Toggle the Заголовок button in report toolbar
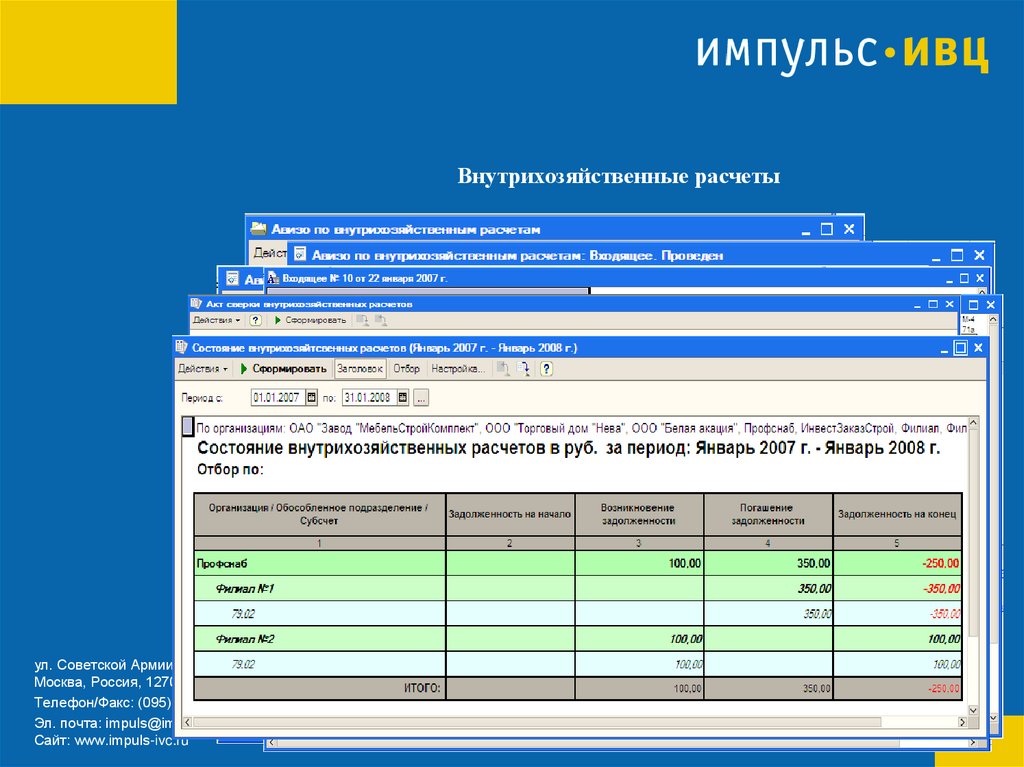Screen dimensions: 1024x767 tap(360, 369)
